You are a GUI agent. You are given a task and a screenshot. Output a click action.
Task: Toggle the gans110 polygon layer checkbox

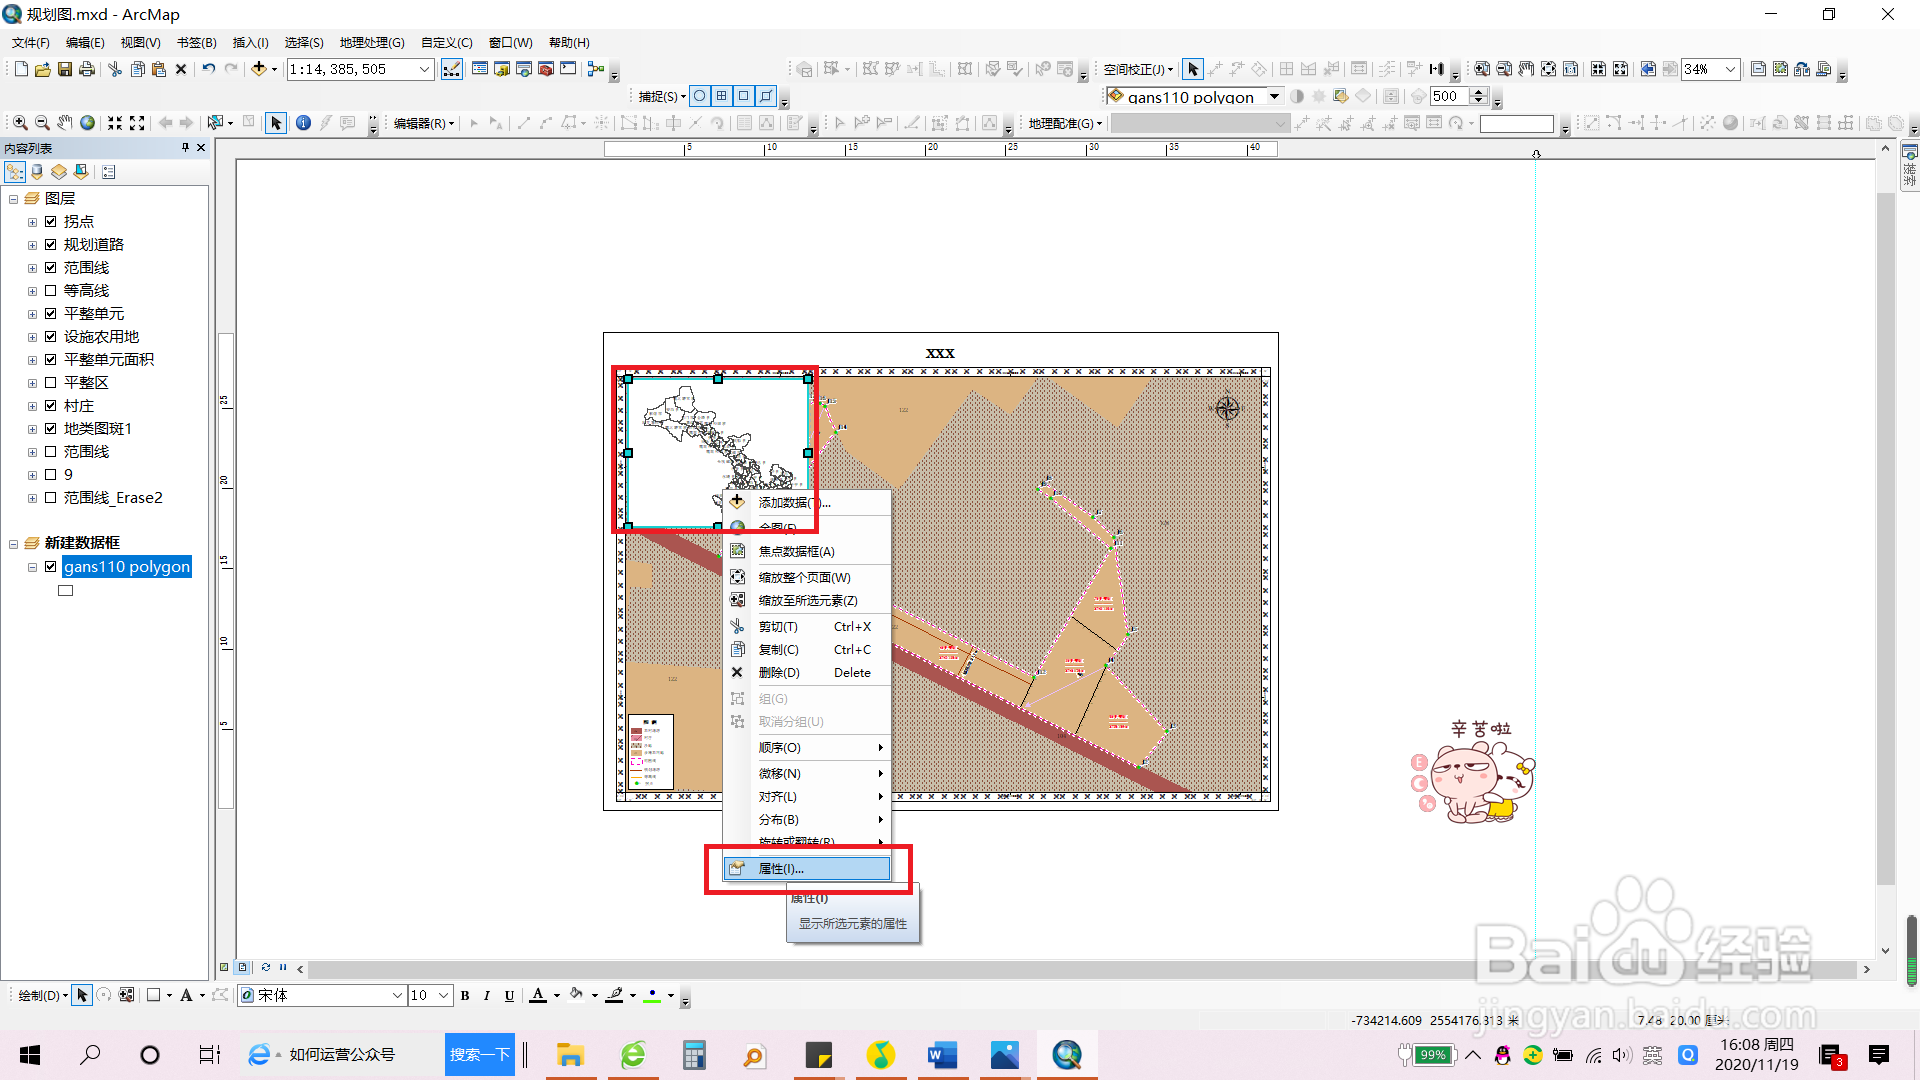(x=51, y=567)
